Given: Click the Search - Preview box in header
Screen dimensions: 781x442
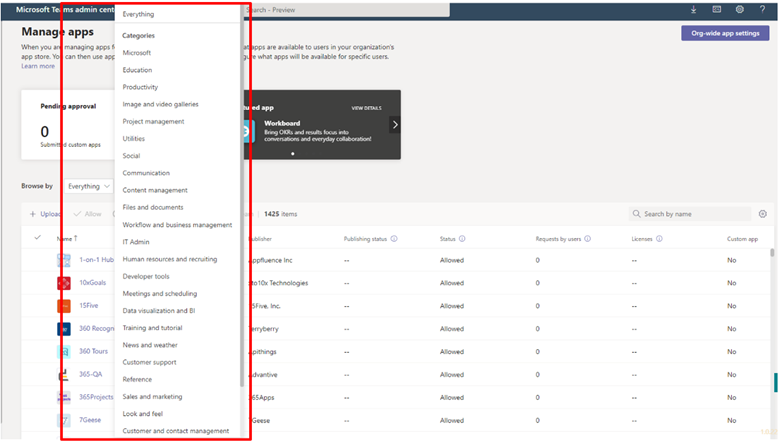Looking at the screenshot, I should [x=347, y=10].
